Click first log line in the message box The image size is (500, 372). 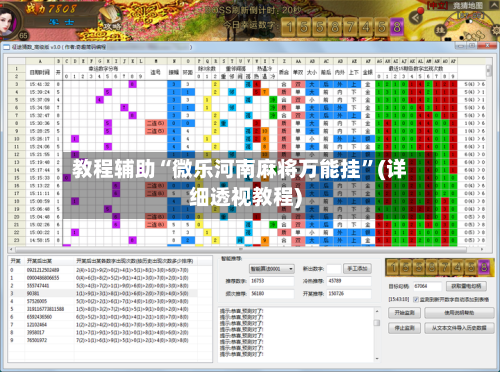tap(242, 311)
